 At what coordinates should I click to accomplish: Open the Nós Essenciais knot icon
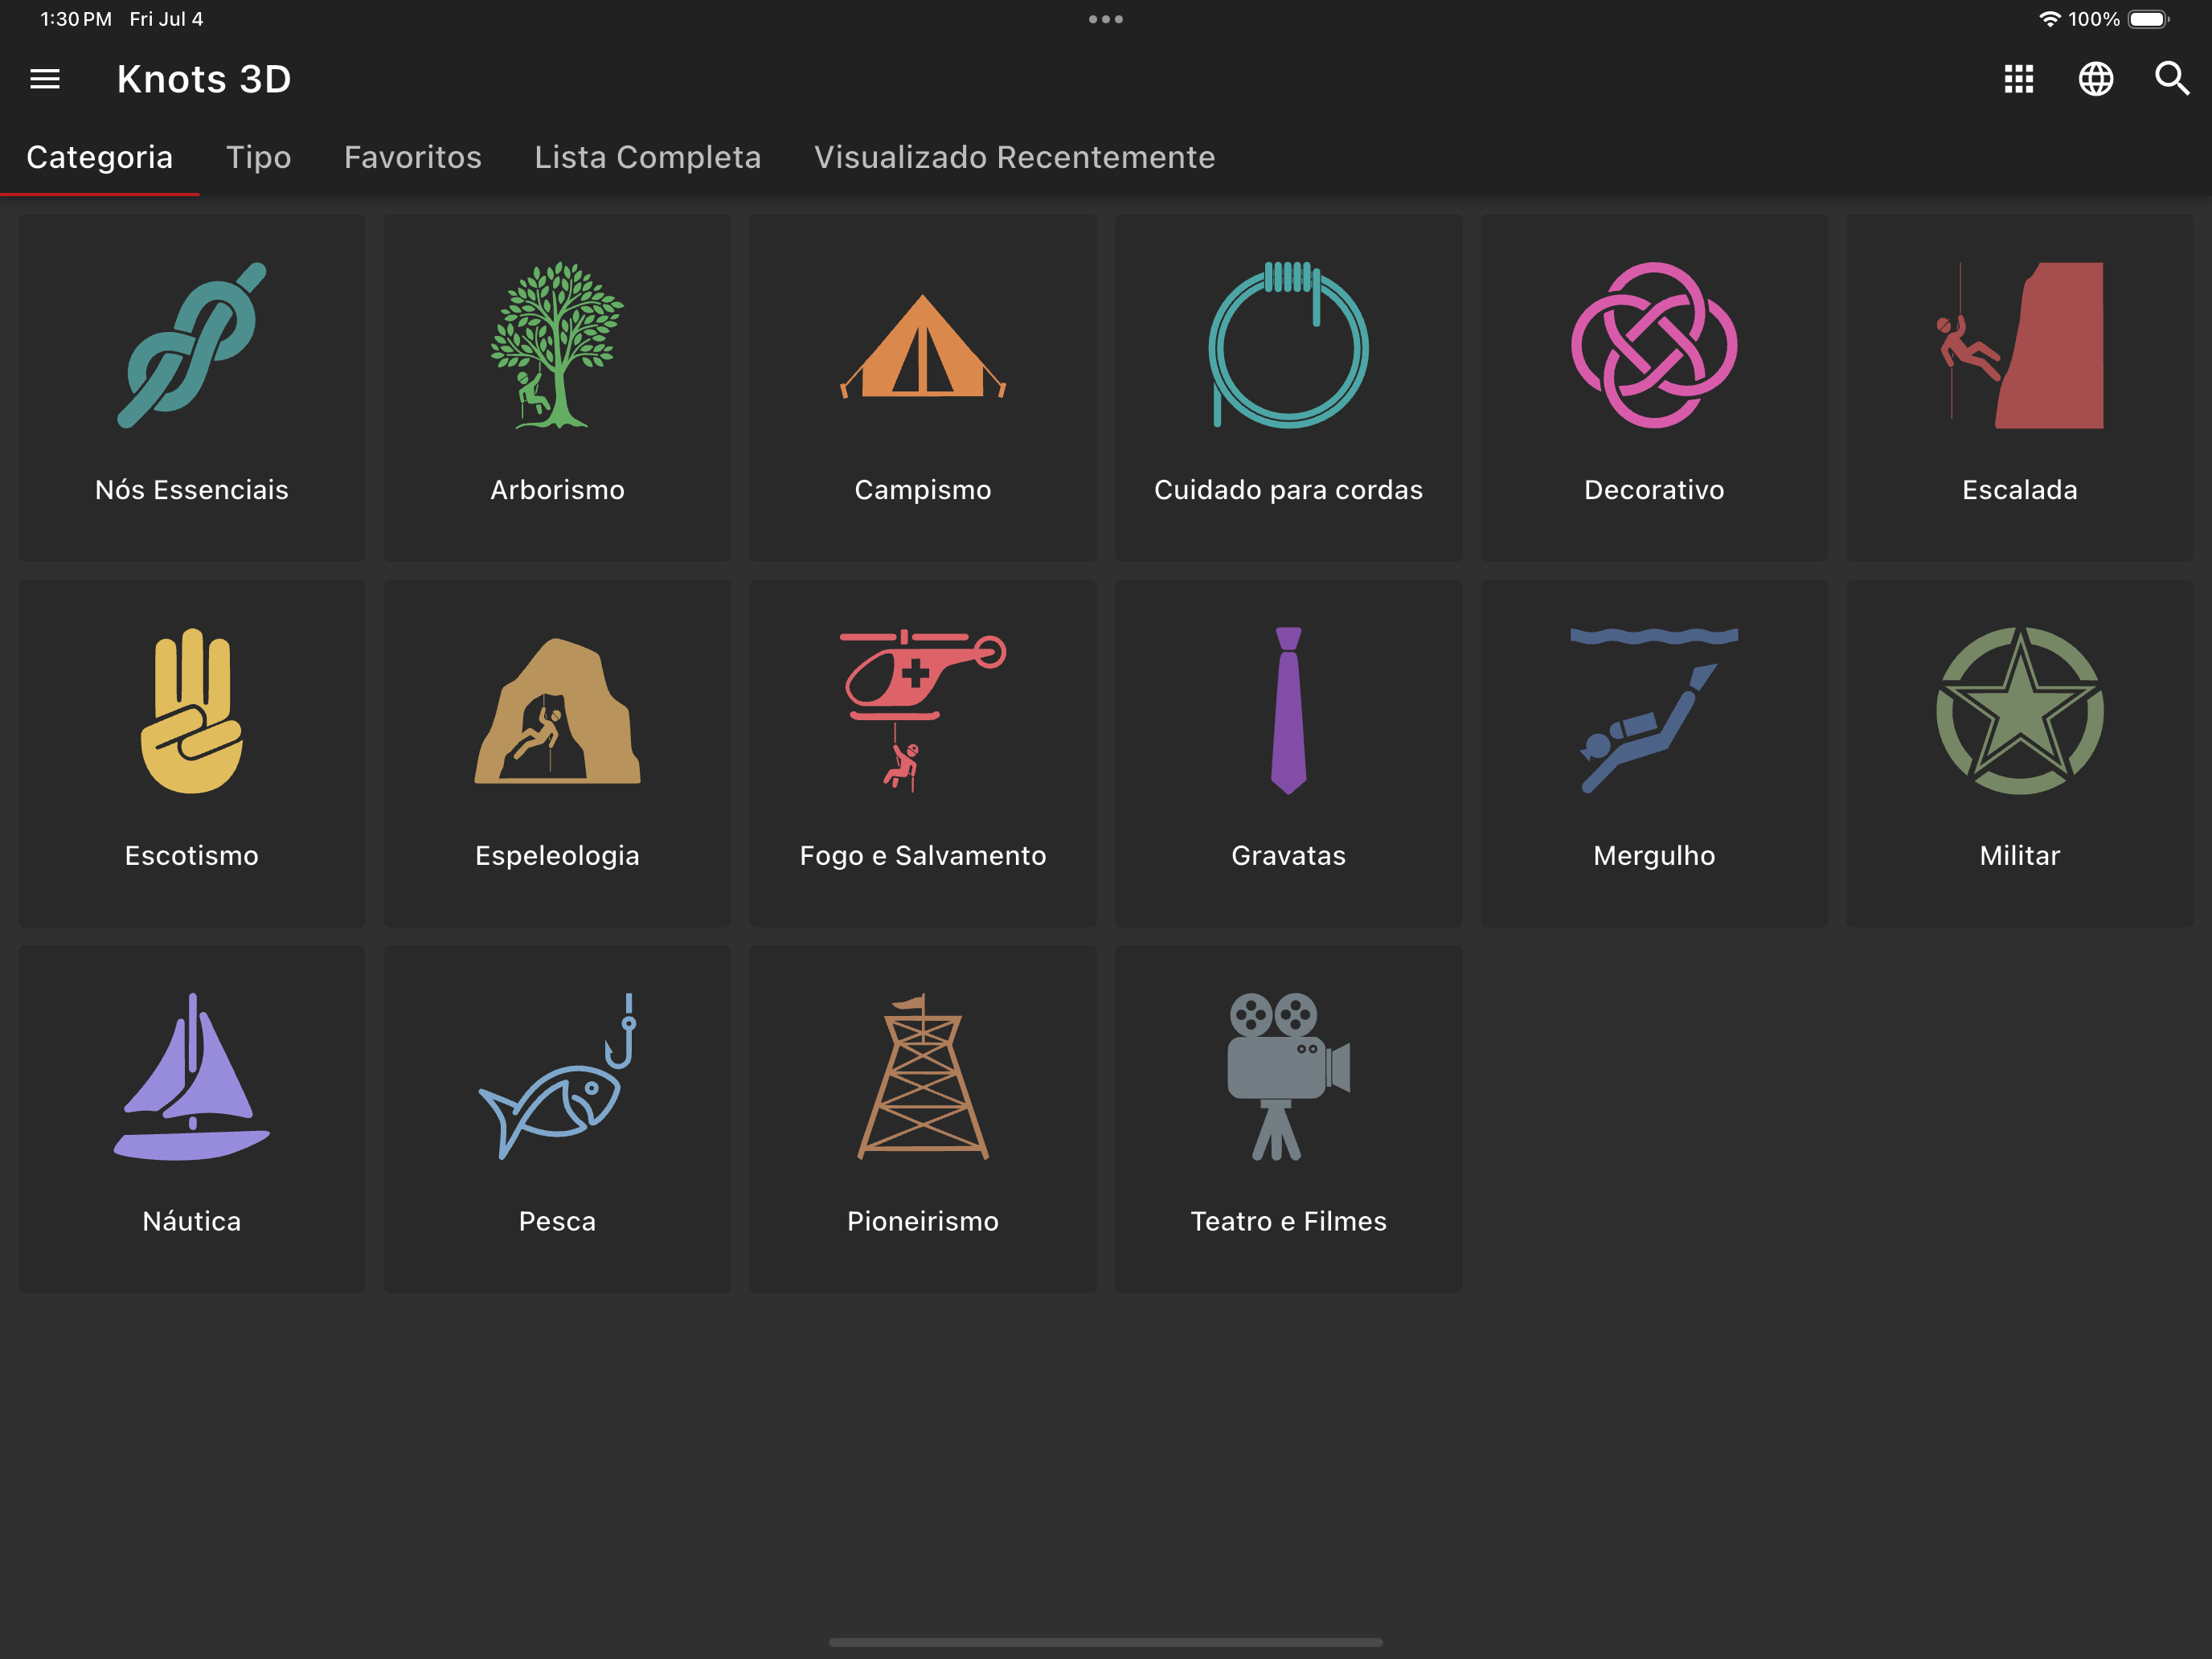pos(191,345)
